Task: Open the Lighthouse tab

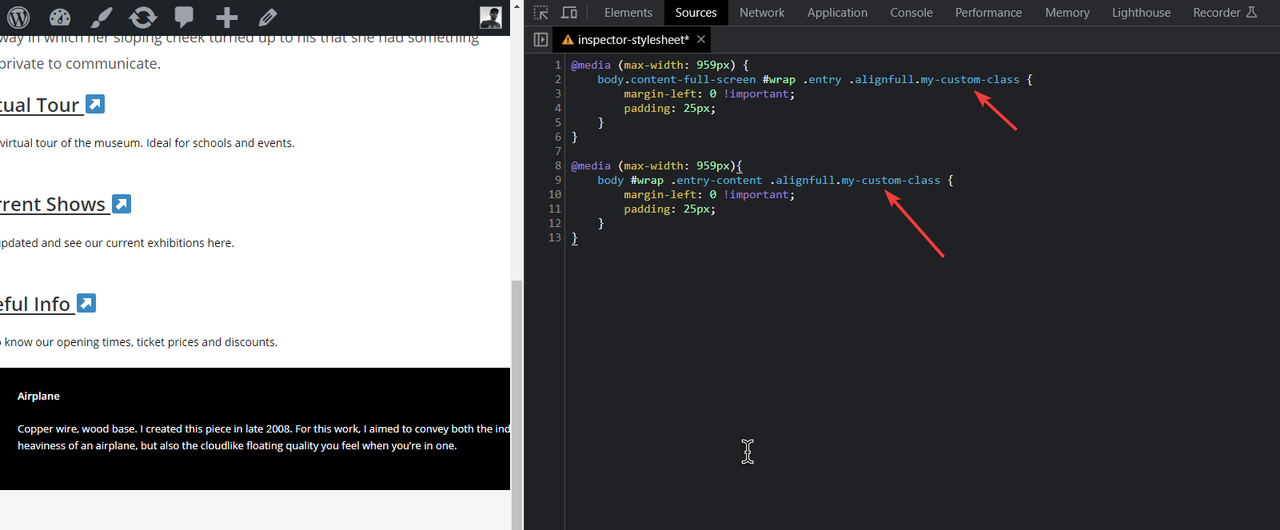Action: [x=1141, y=13]
